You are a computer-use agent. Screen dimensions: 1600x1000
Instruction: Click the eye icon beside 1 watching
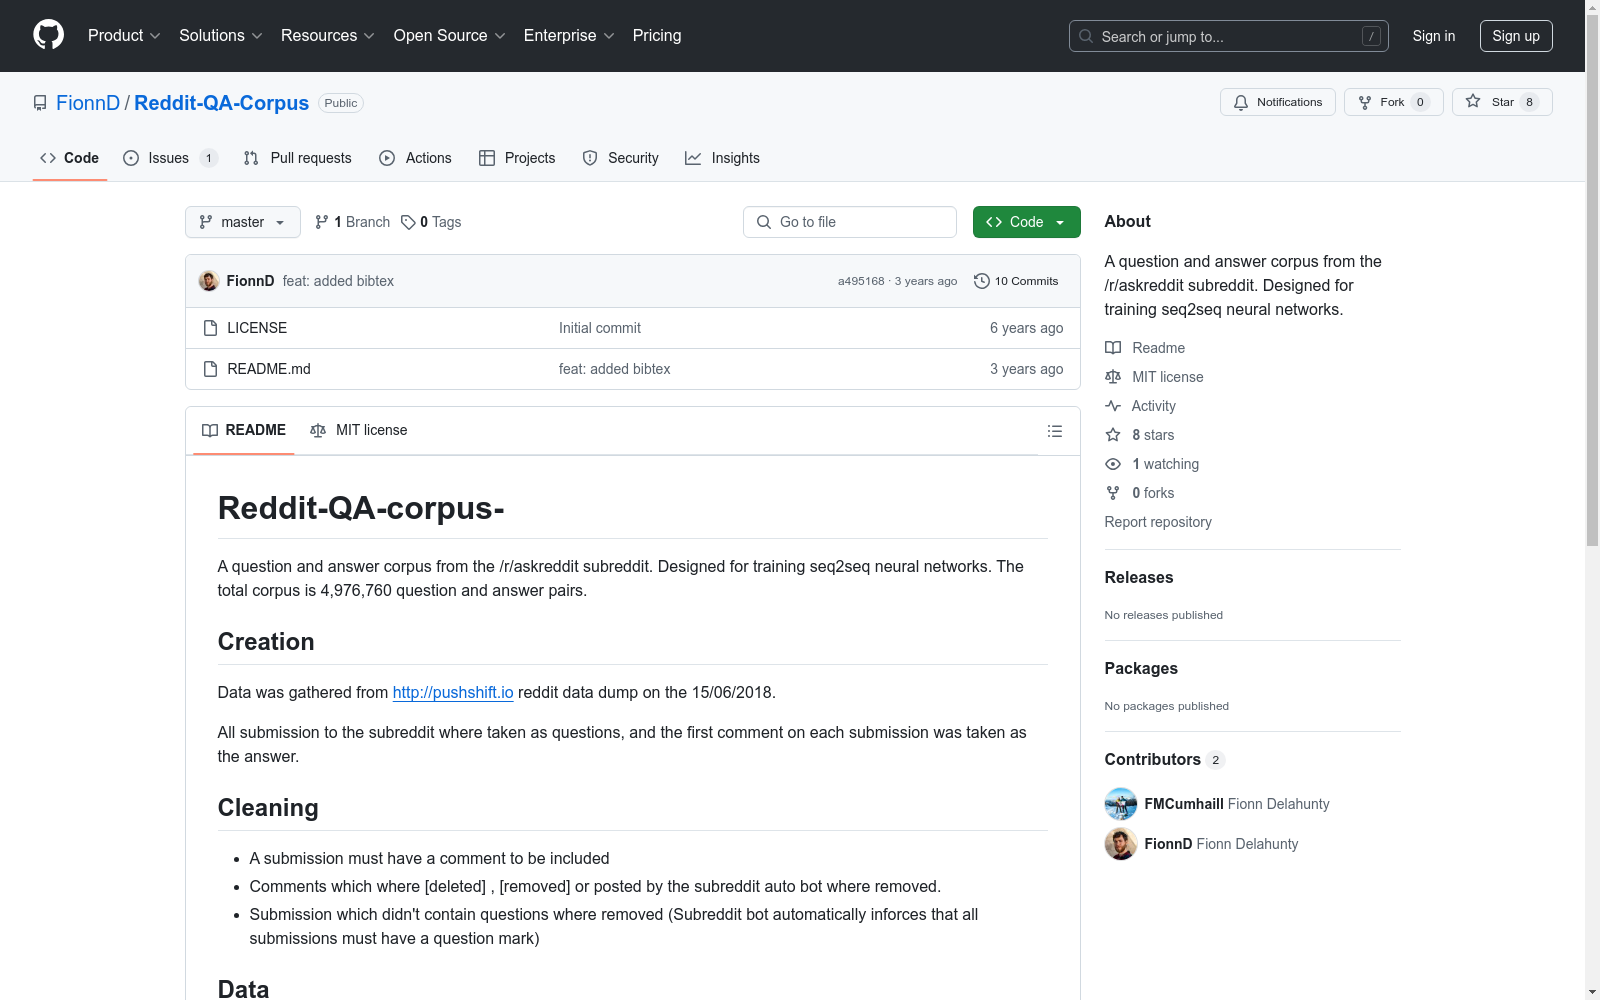coord(1113,464)
